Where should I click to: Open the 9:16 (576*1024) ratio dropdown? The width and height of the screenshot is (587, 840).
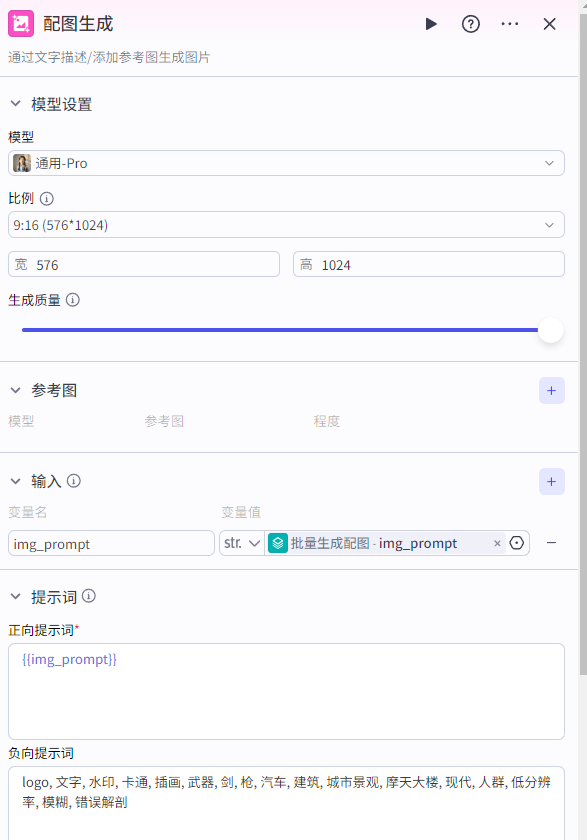[x=287, y=225]
